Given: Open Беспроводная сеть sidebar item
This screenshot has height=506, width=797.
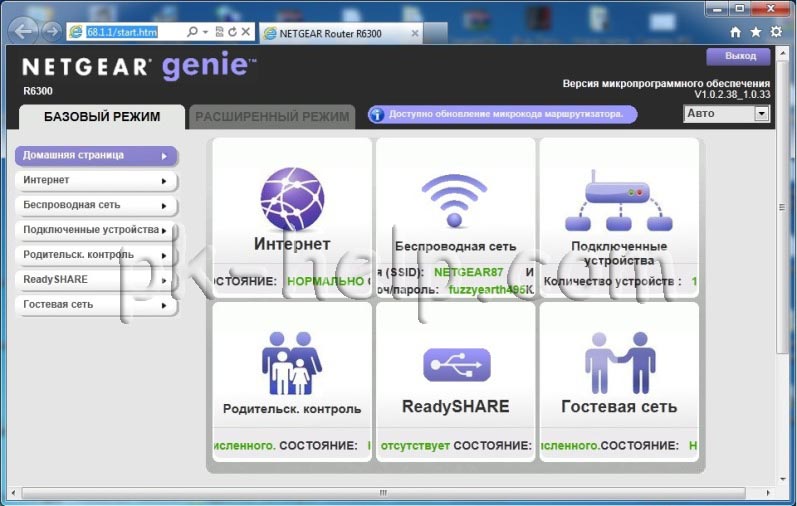Looking at the screenshot, I should pos(96,205).
